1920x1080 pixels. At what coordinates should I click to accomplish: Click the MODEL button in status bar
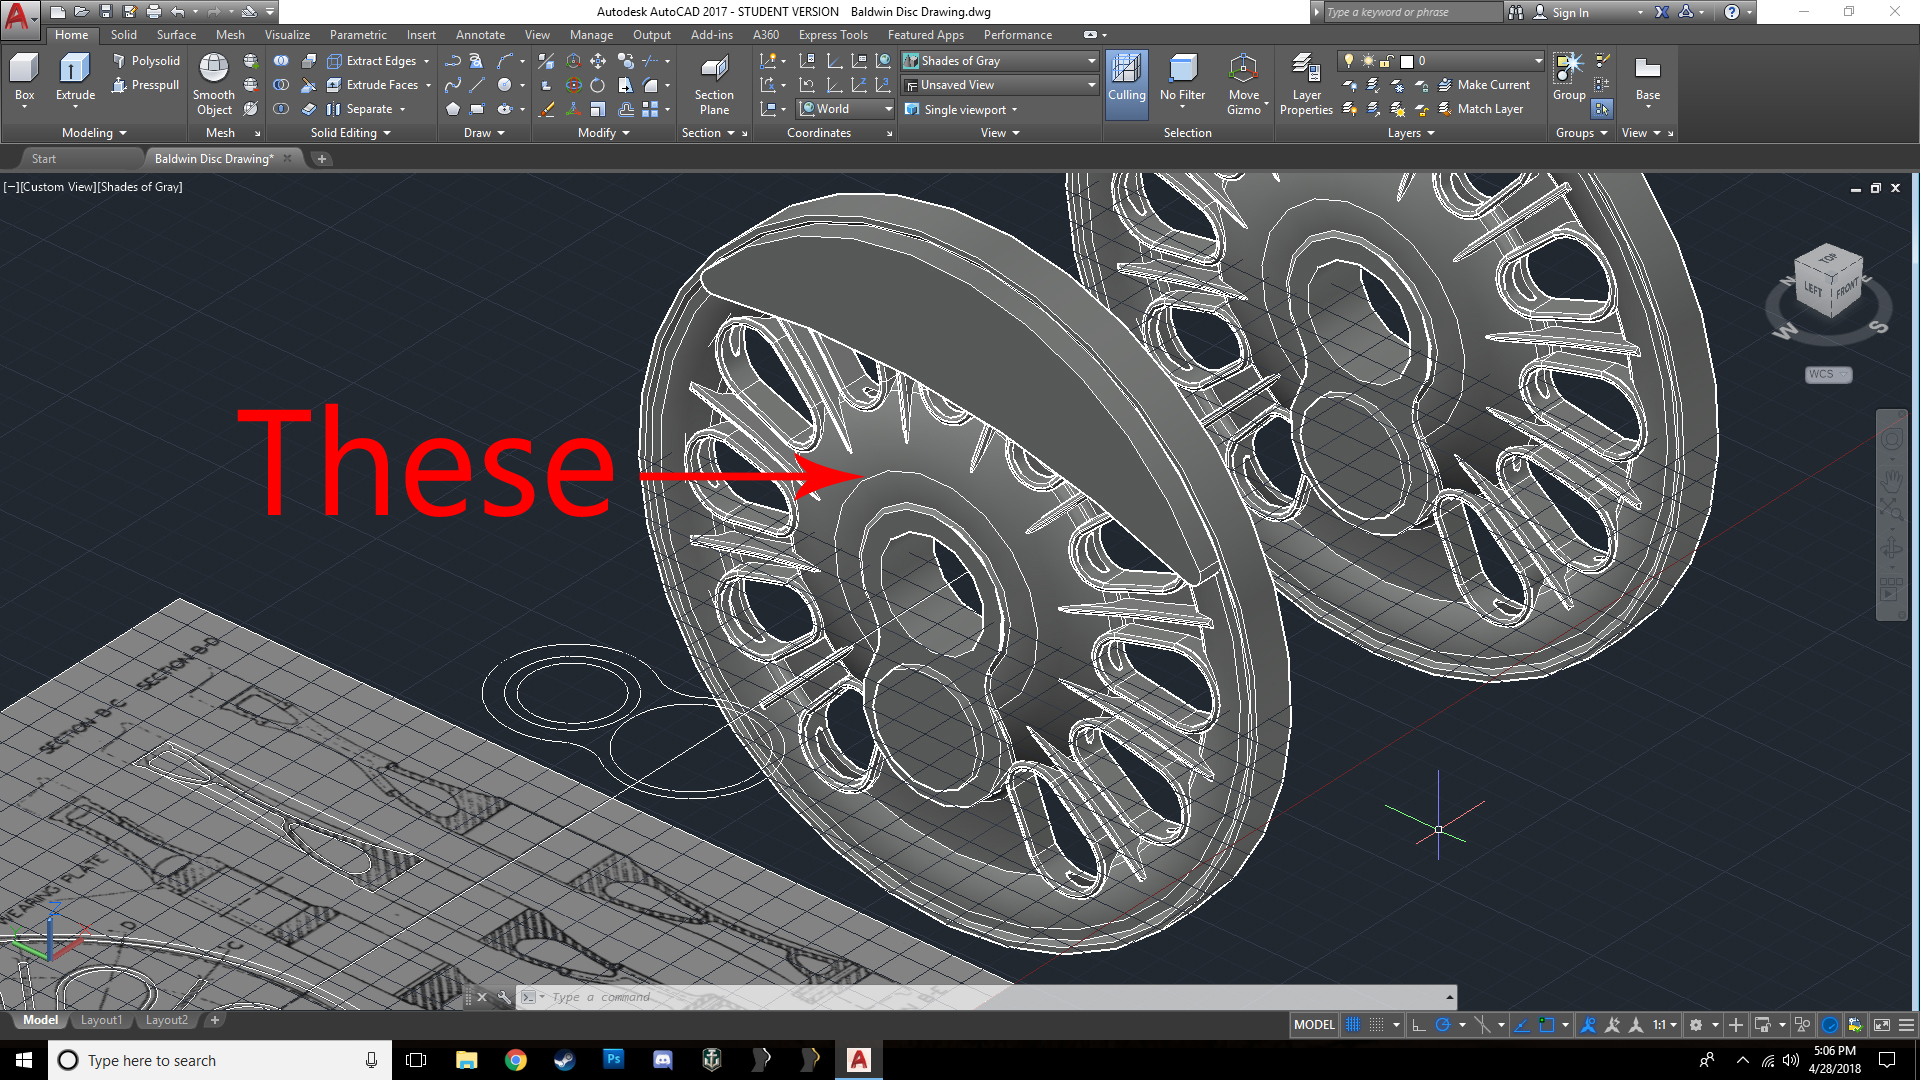pyautogui.click(x=1314, y=1025)
